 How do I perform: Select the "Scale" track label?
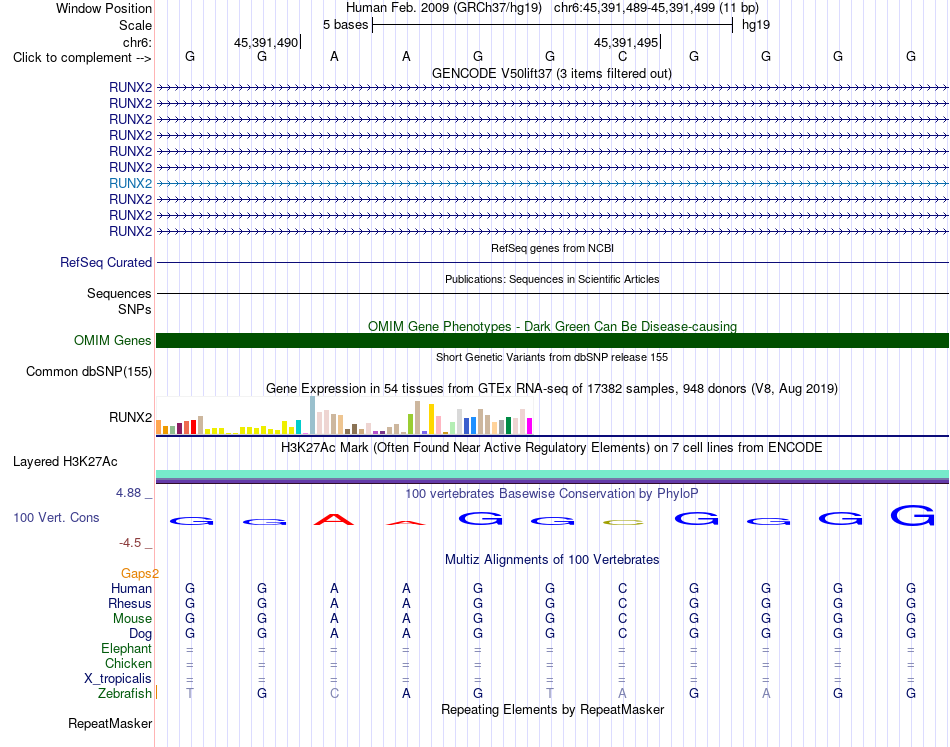point(135,25)
